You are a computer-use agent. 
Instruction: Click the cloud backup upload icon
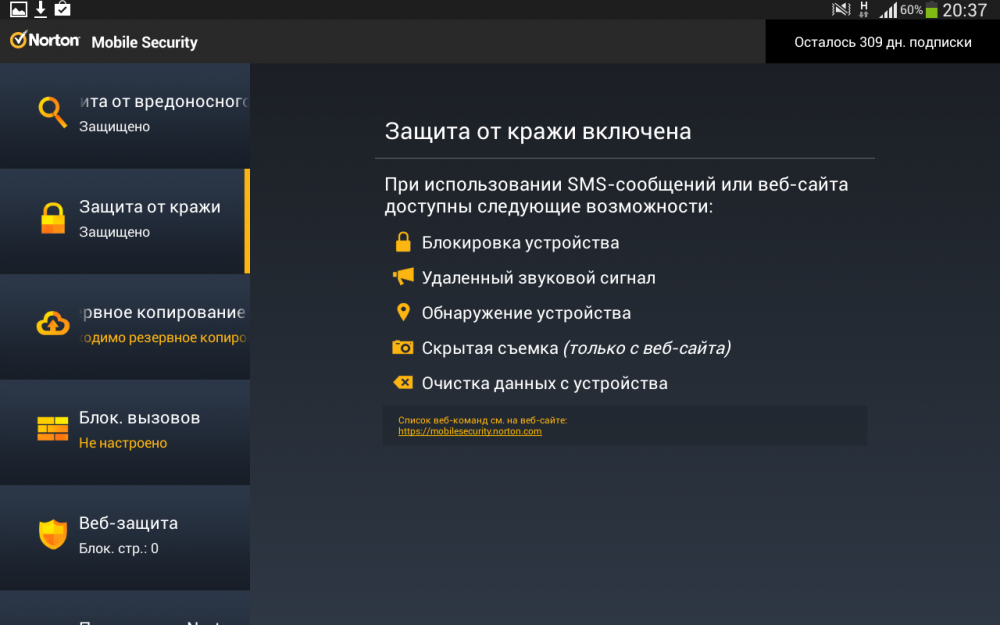pos(53,323)
